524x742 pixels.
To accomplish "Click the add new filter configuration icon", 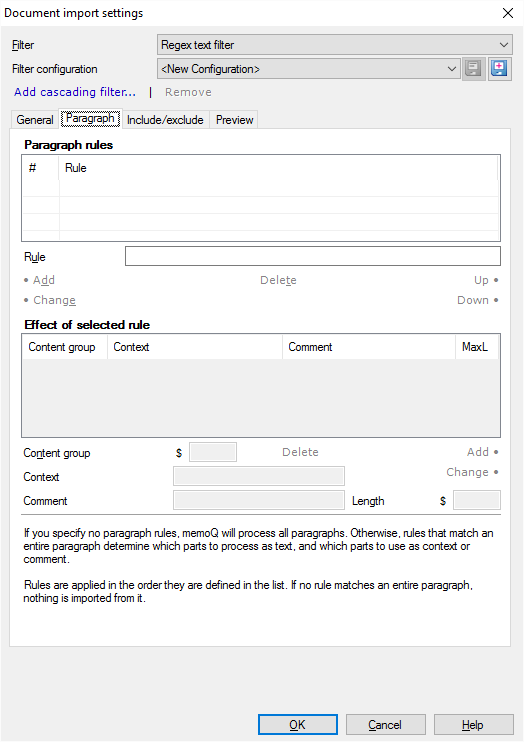I will pos(499,69).
